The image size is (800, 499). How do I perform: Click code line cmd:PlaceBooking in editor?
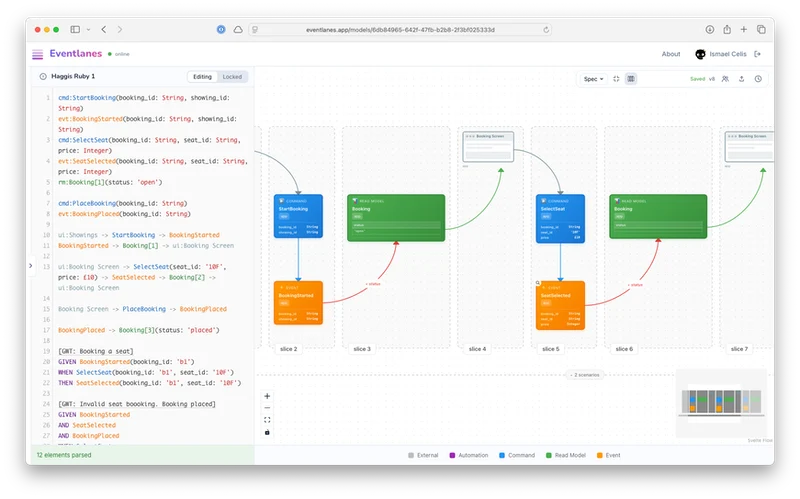(122, 204)
